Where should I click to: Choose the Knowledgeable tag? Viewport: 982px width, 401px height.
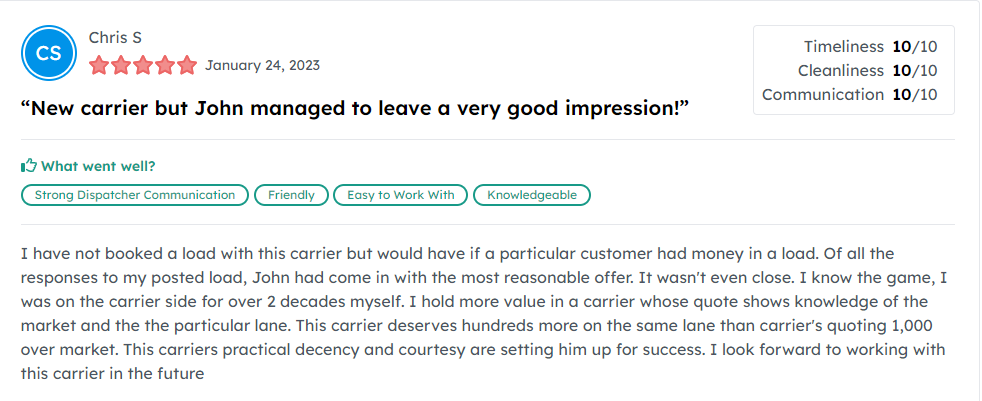coord(532,195)
